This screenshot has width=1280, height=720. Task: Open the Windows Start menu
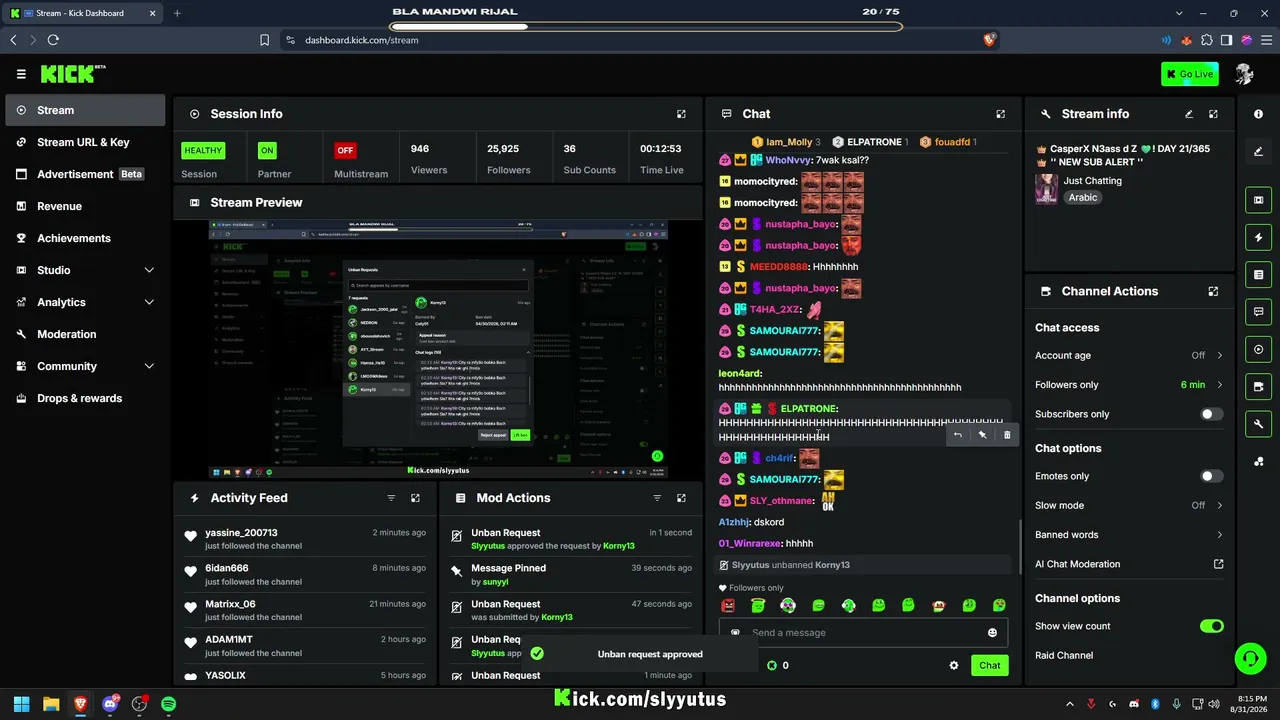point(21,704)
